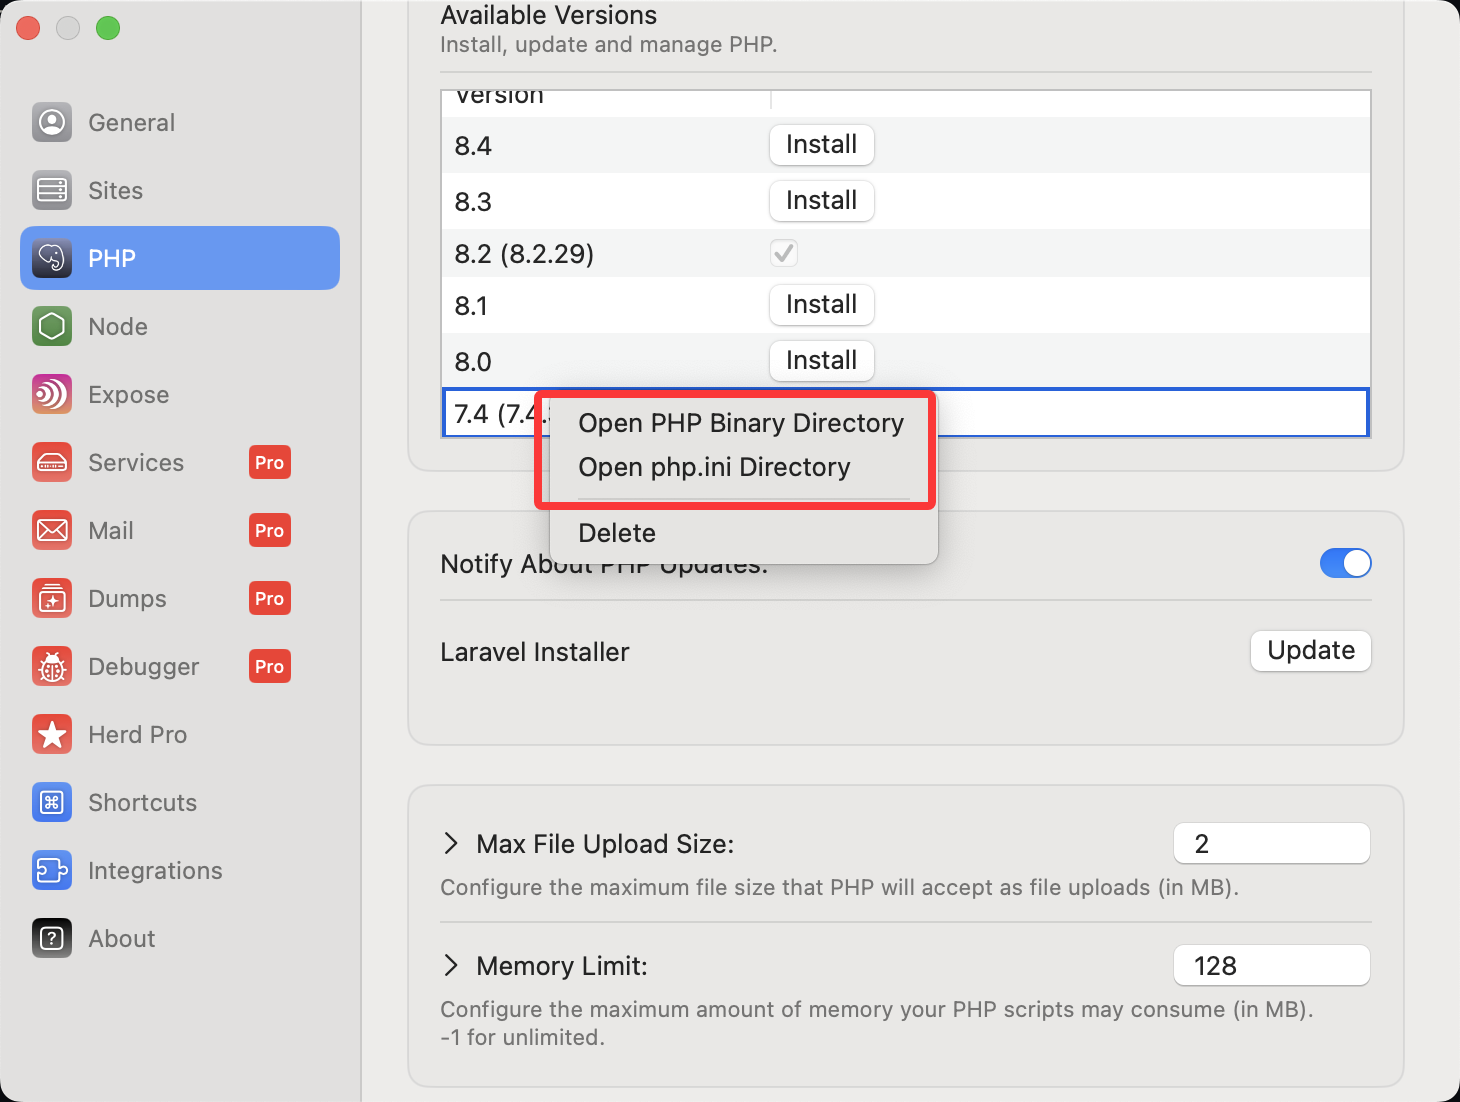Image resolution: width=1460 pixels, height=1102 pixels.
Task: Choose Open php.ini Directory menu item
Action: pos(714,467)
